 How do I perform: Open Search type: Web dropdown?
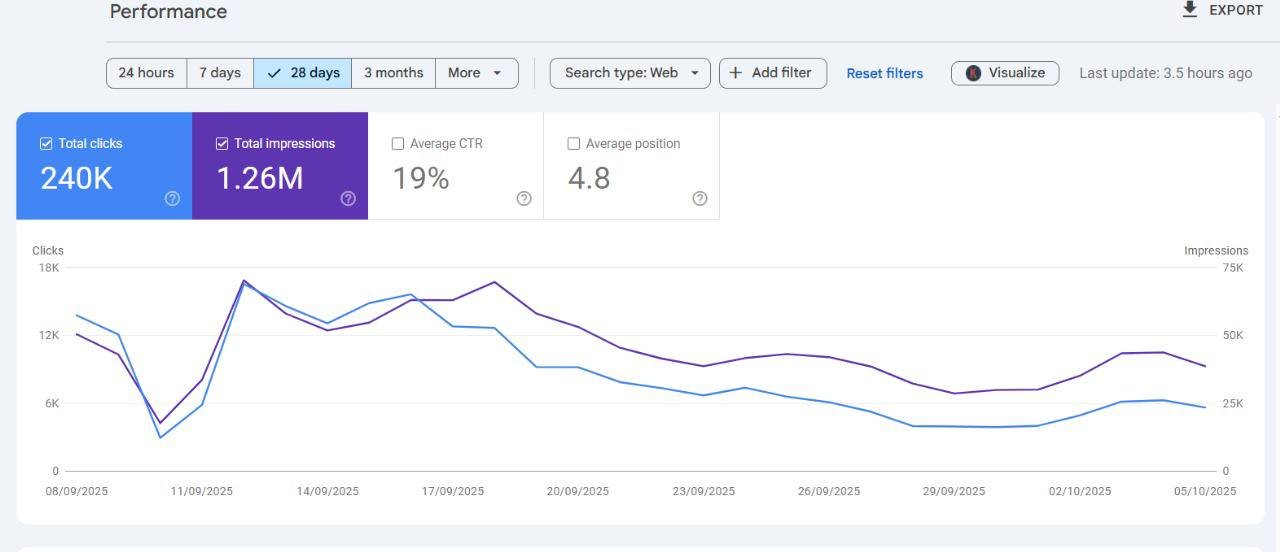pyautogui.click(x=630, y=73)
